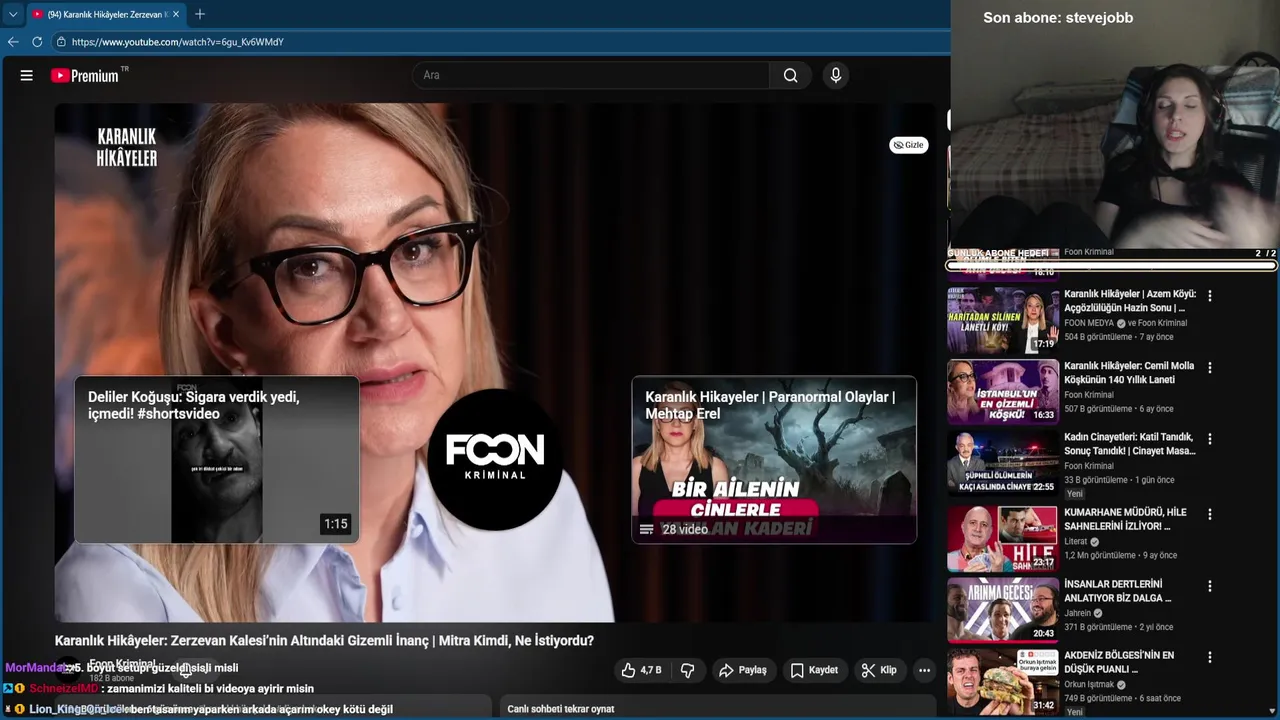Open 'AKDENİZ BÖLGESİ'NİN EN DÜŞÜK PUANLI' link

click(x=1119, y=662)
